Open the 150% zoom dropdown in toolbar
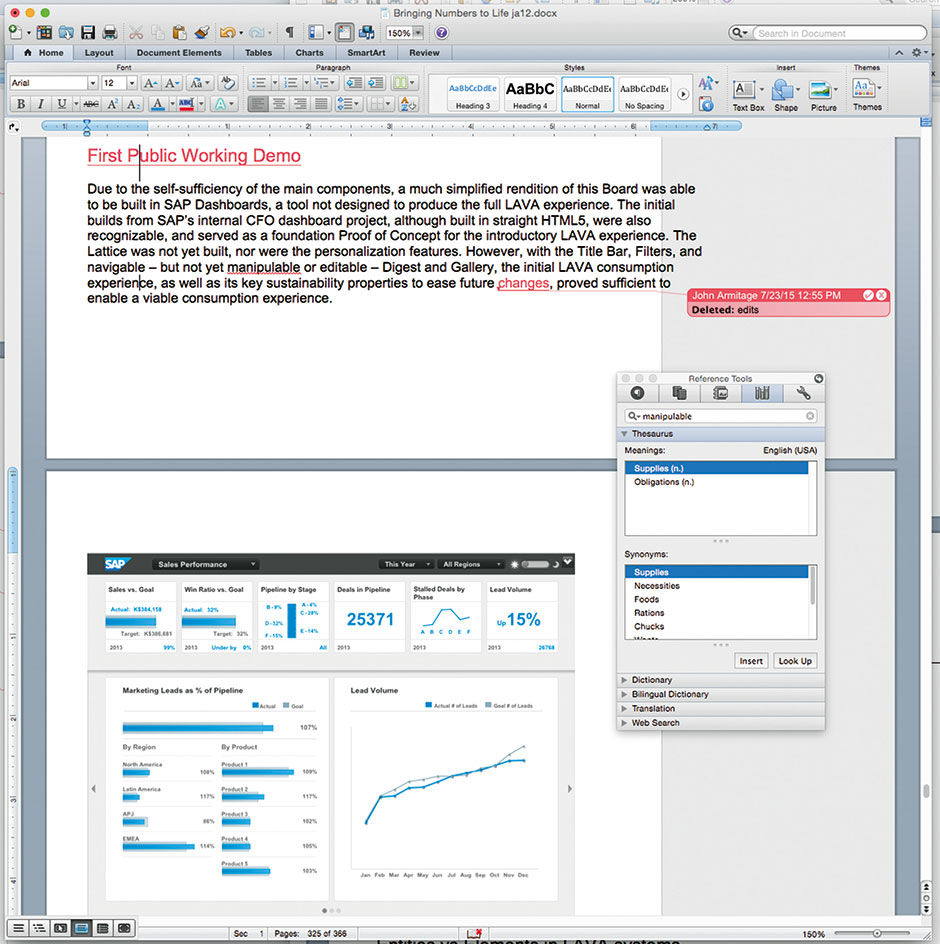 pos(419,33)
